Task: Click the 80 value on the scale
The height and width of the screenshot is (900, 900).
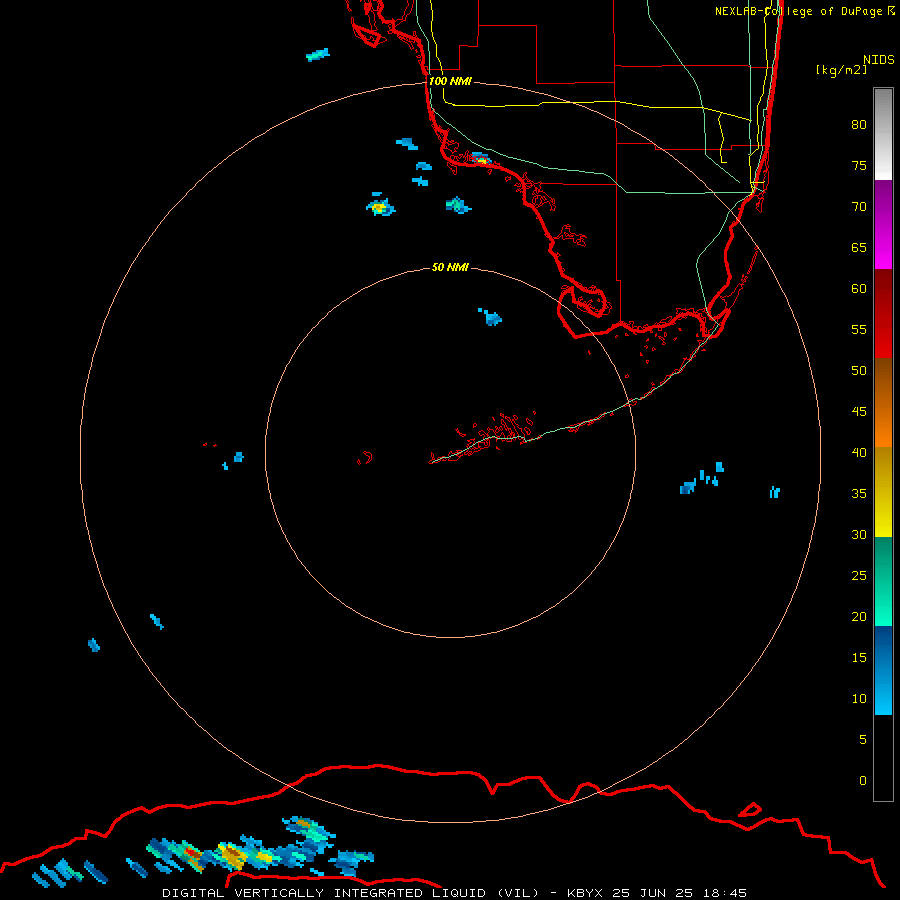Action: [859, 125]
